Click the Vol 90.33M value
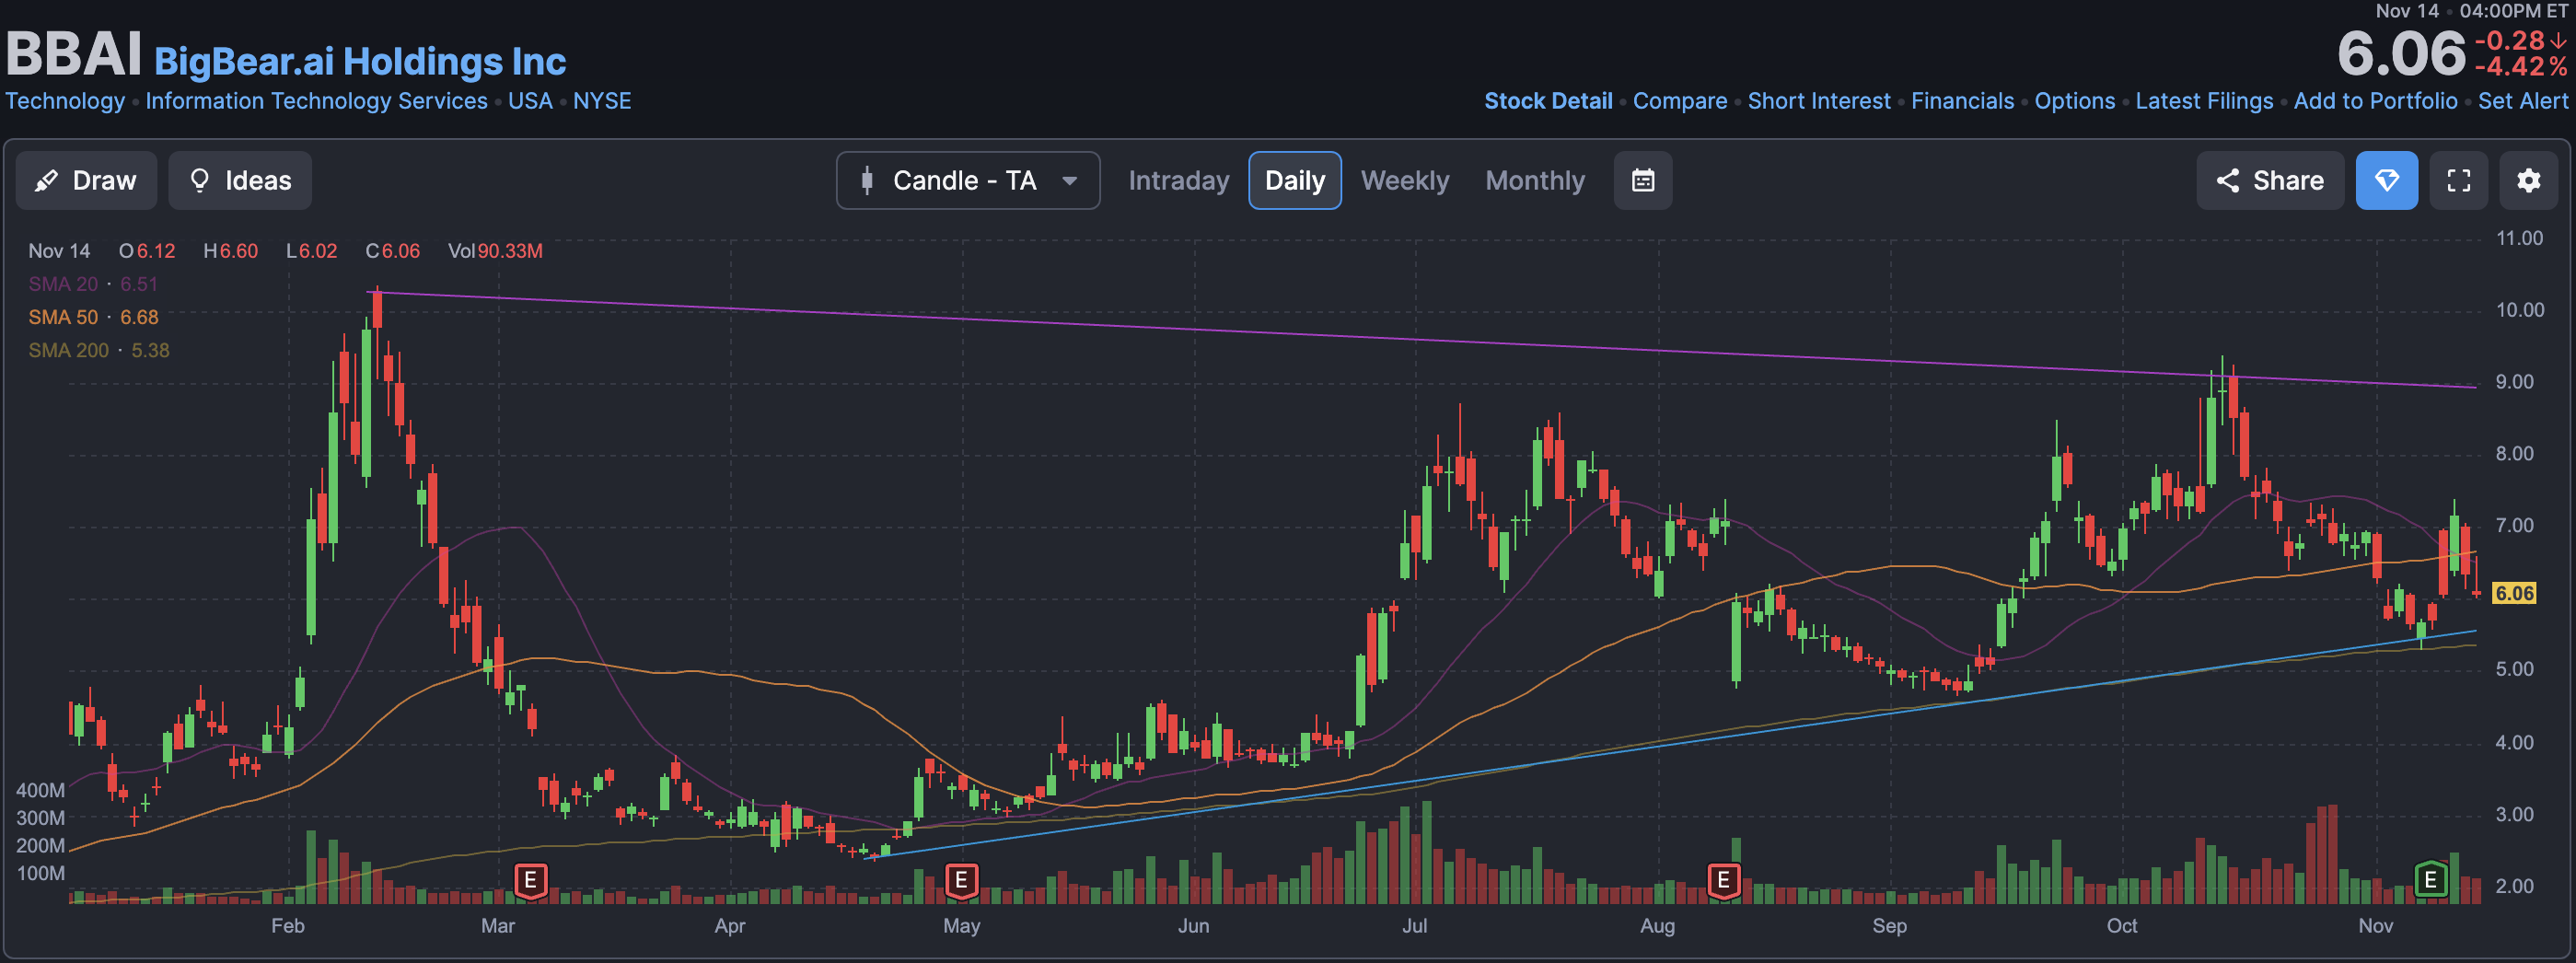 (x=510, y=251)
